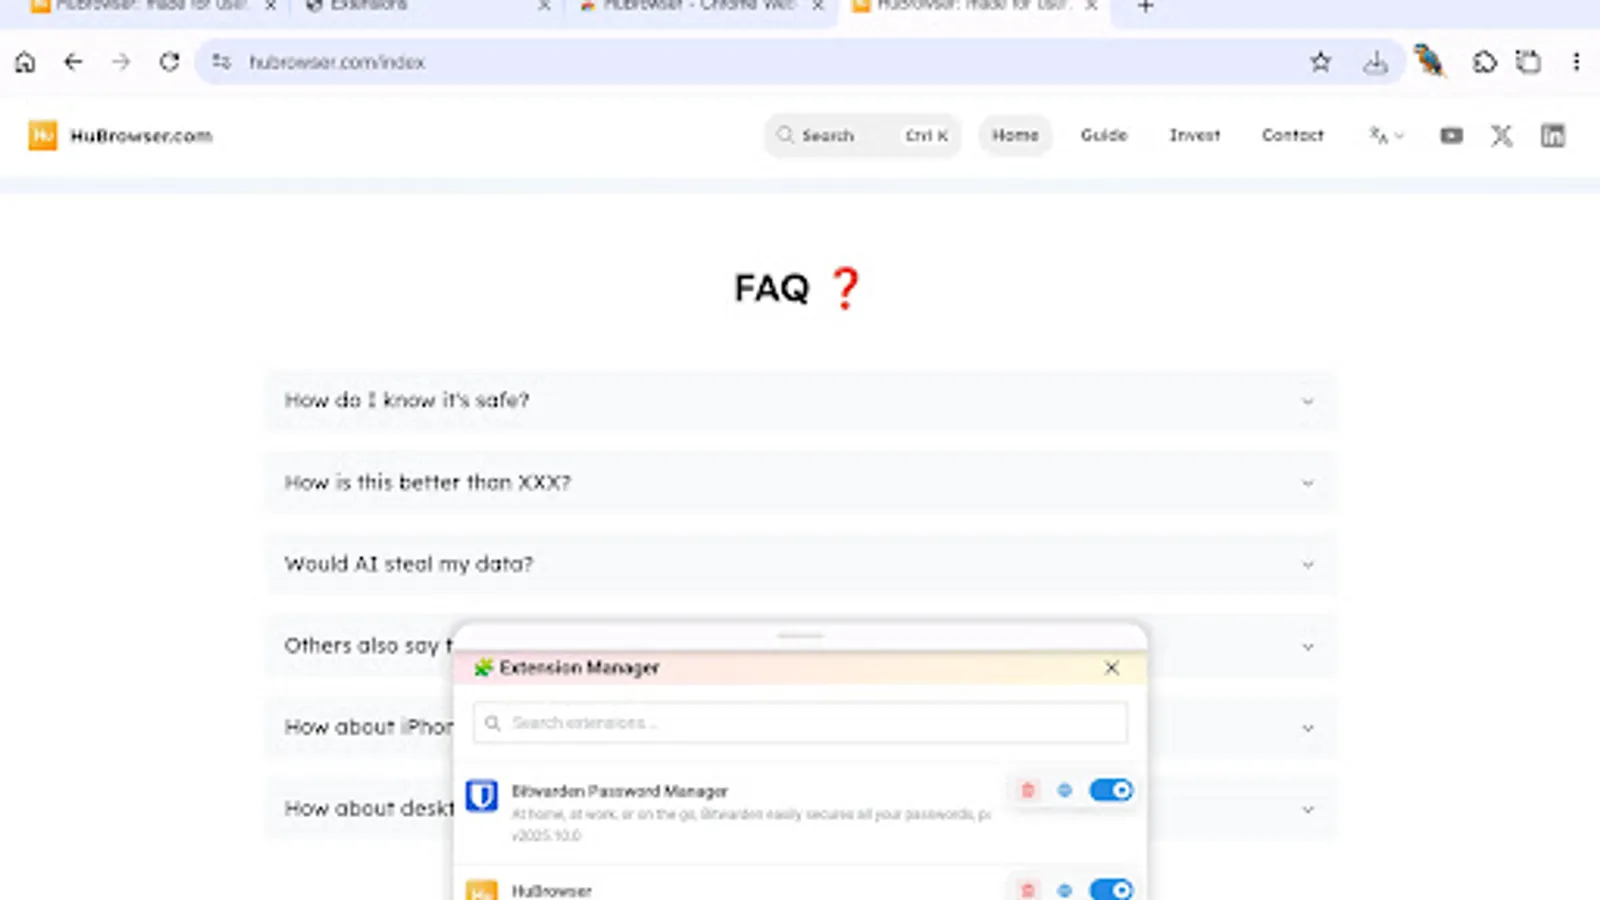1600x900 pixels.
Task: Reload the current page
Action: (170, 62)
